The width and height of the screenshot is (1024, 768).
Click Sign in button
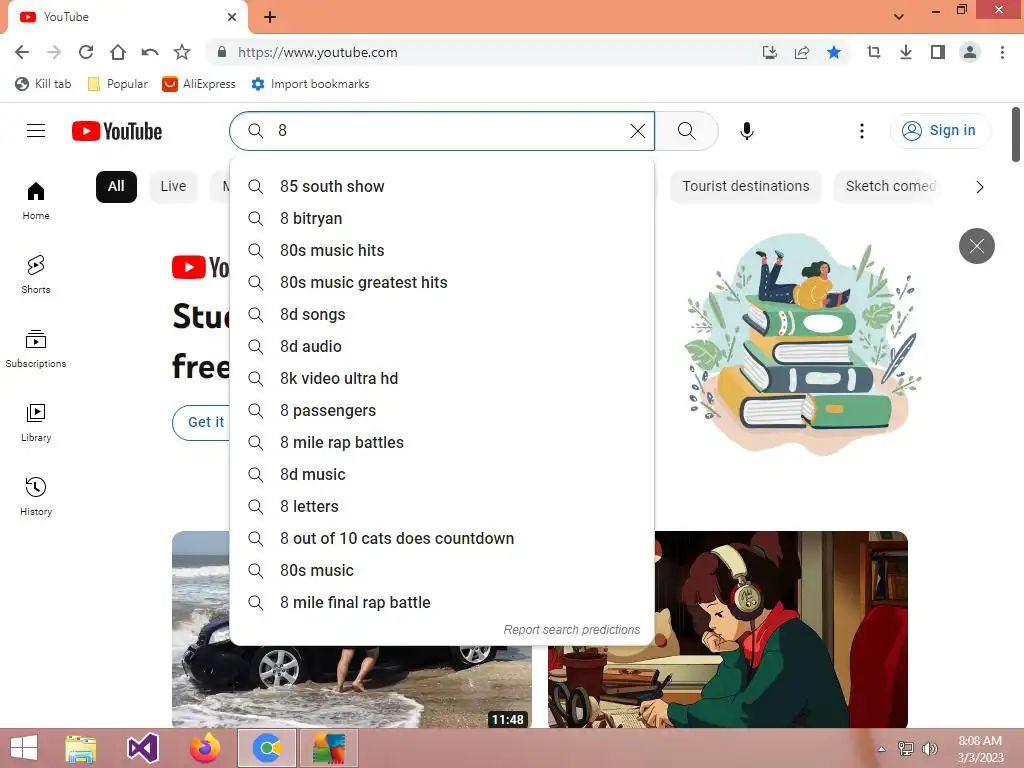click(x=940, y=131)
